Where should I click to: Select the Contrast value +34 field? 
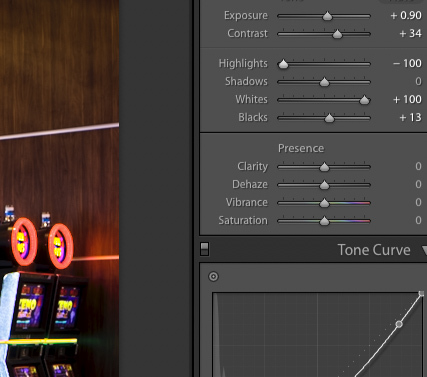410,33
